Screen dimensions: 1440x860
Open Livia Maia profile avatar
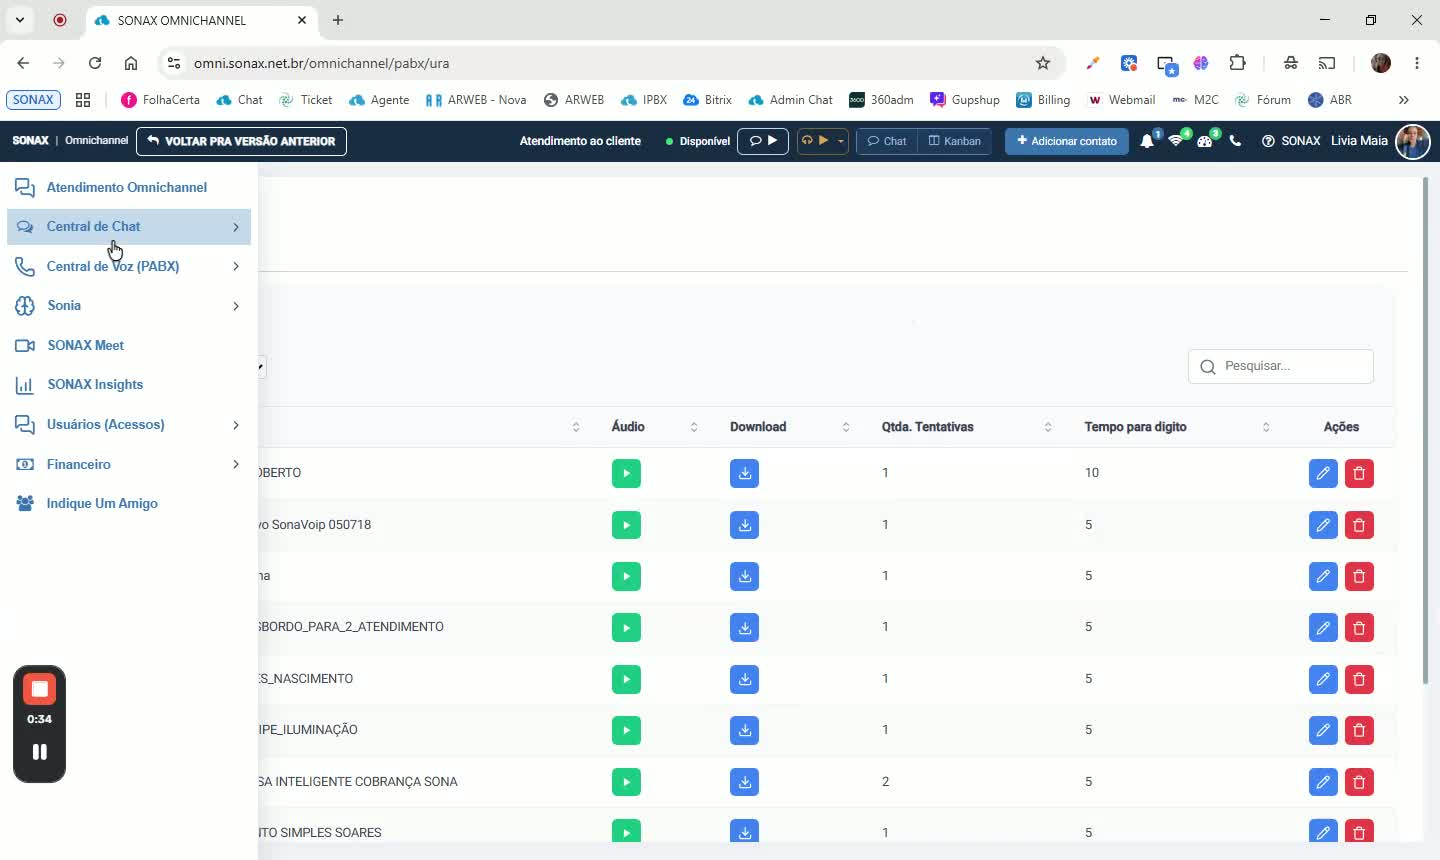[1413, 141]
